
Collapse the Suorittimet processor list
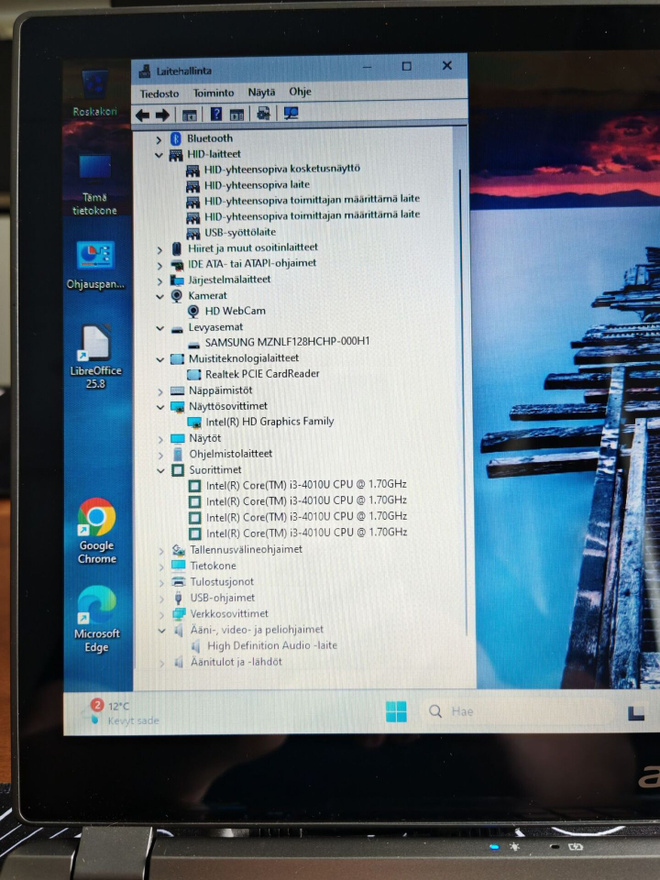161,470
